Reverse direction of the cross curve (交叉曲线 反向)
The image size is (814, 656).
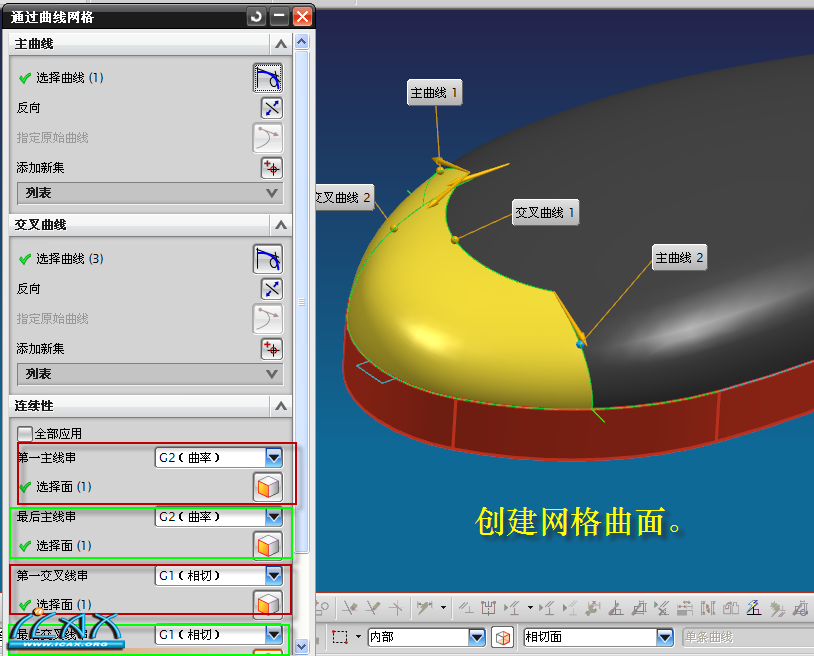coord(272,289)
